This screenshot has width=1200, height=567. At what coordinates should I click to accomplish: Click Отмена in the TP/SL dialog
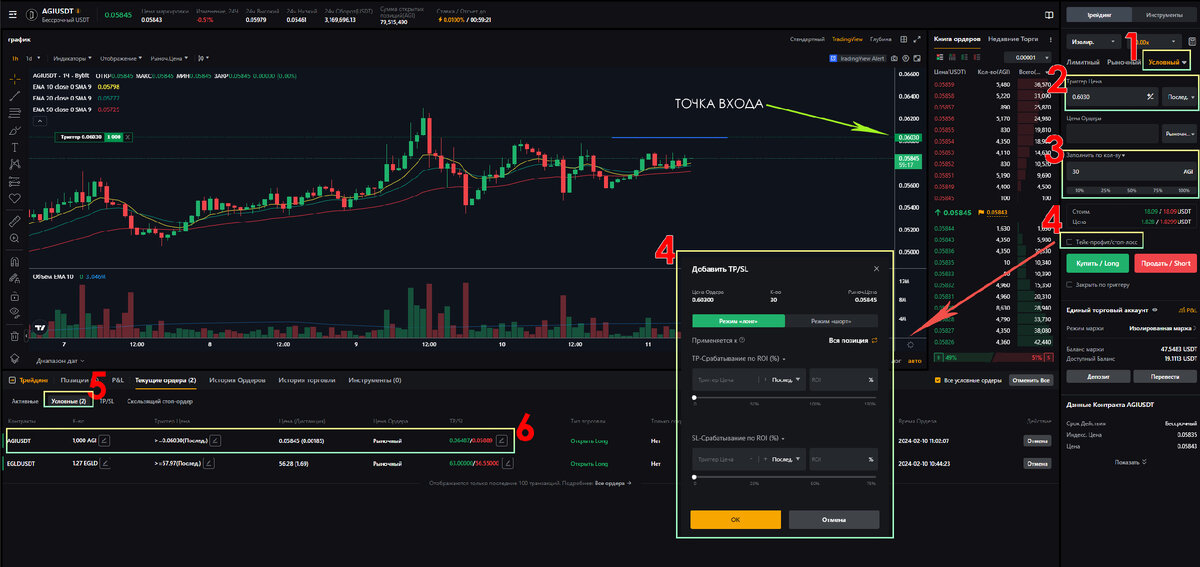click(x=833, y=520)
